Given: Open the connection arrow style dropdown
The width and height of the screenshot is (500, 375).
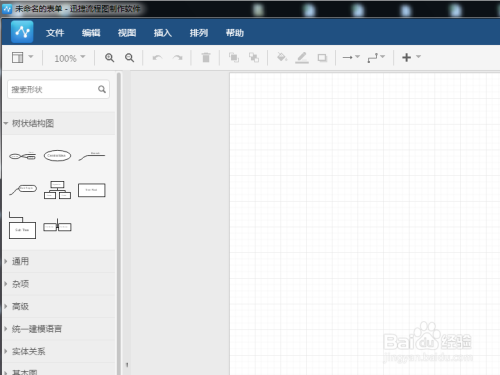Looking at the screenshot, I should coord(351,57).
